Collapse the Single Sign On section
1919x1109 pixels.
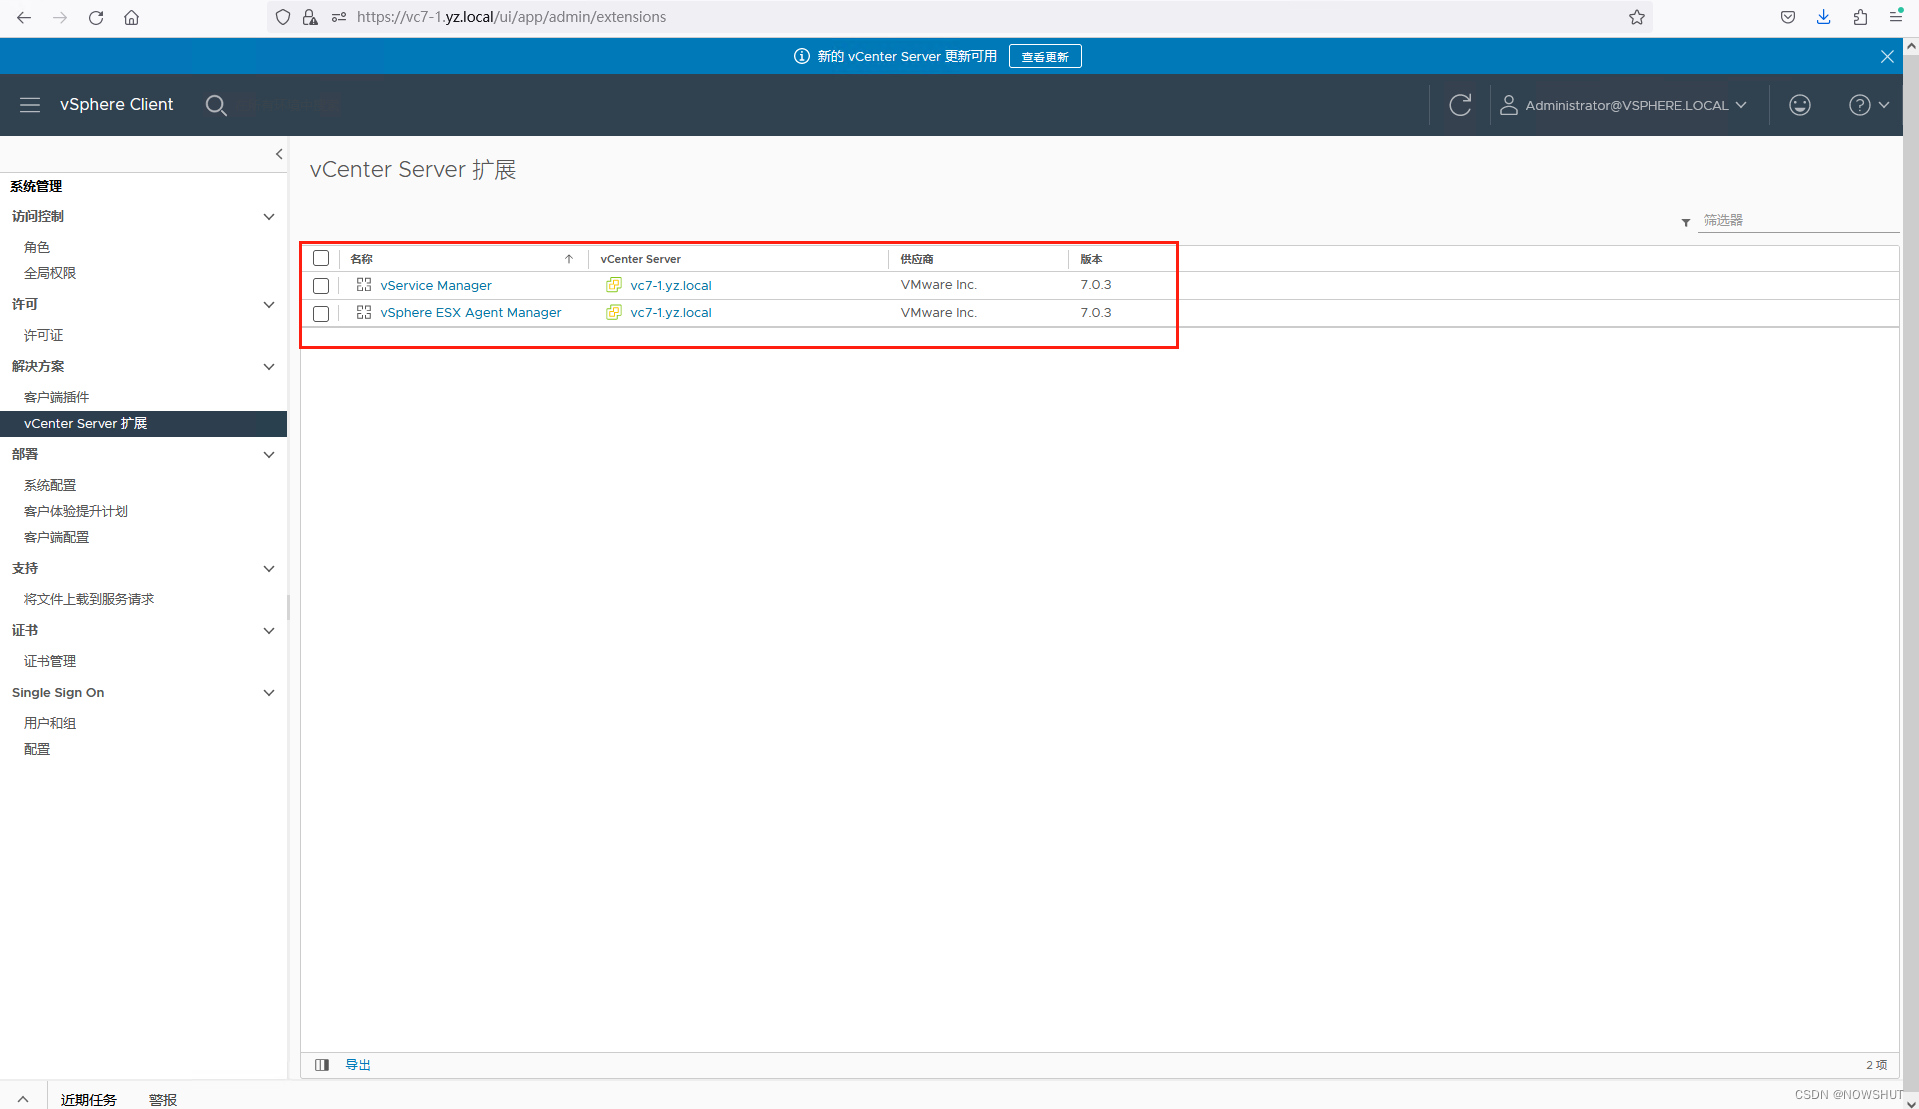pos(268,693)
